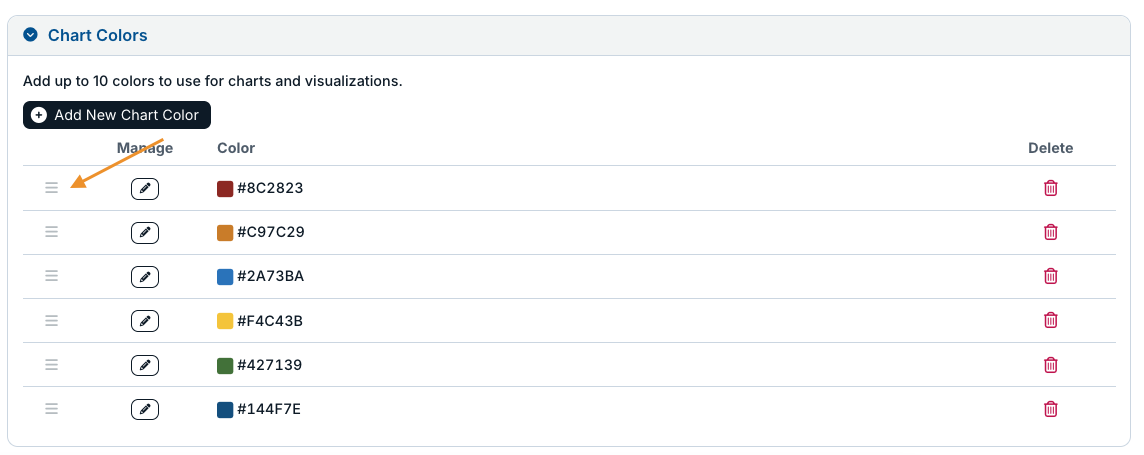Delete the #144F7E chart color

pyautogui.click(x=1051, y=408)
